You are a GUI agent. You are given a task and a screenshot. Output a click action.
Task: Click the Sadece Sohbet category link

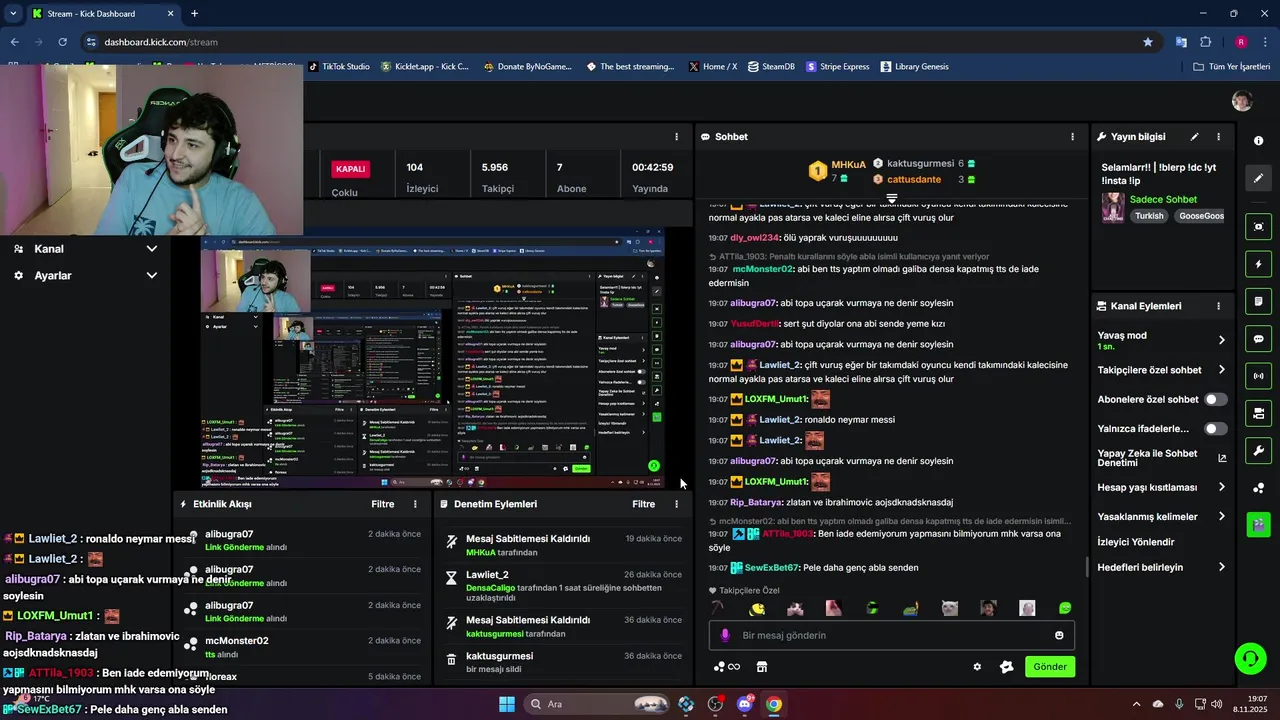coord(1163,199)
